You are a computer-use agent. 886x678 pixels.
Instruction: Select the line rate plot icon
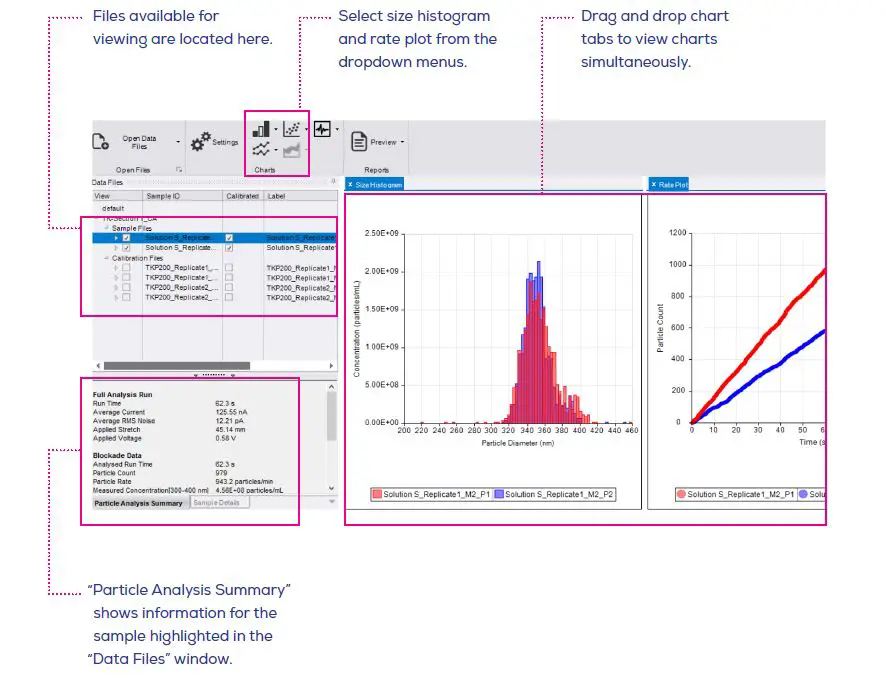point(260,151)
